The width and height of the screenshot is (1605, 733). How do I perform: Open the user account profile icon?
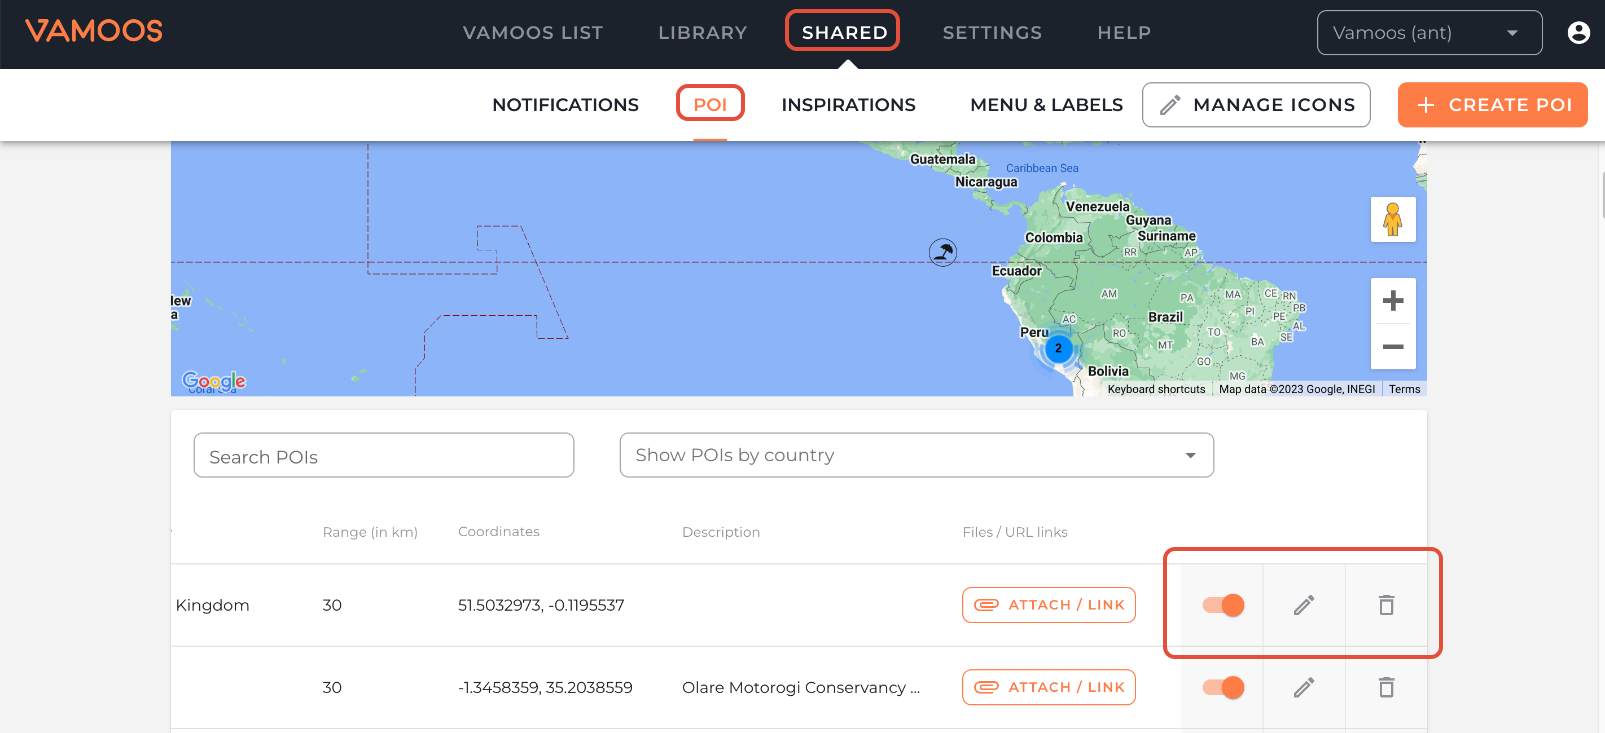[1578, 33]
